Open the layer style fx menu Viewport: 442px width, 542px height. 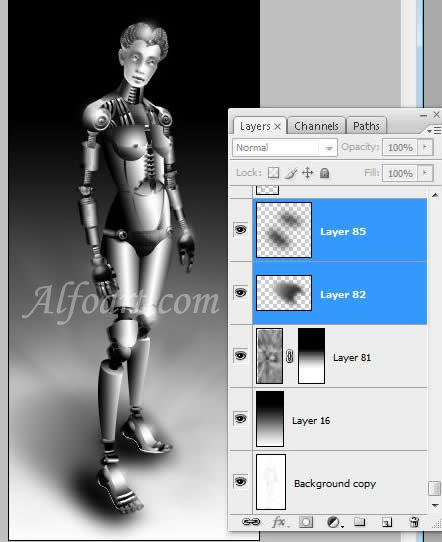(280, 522)
